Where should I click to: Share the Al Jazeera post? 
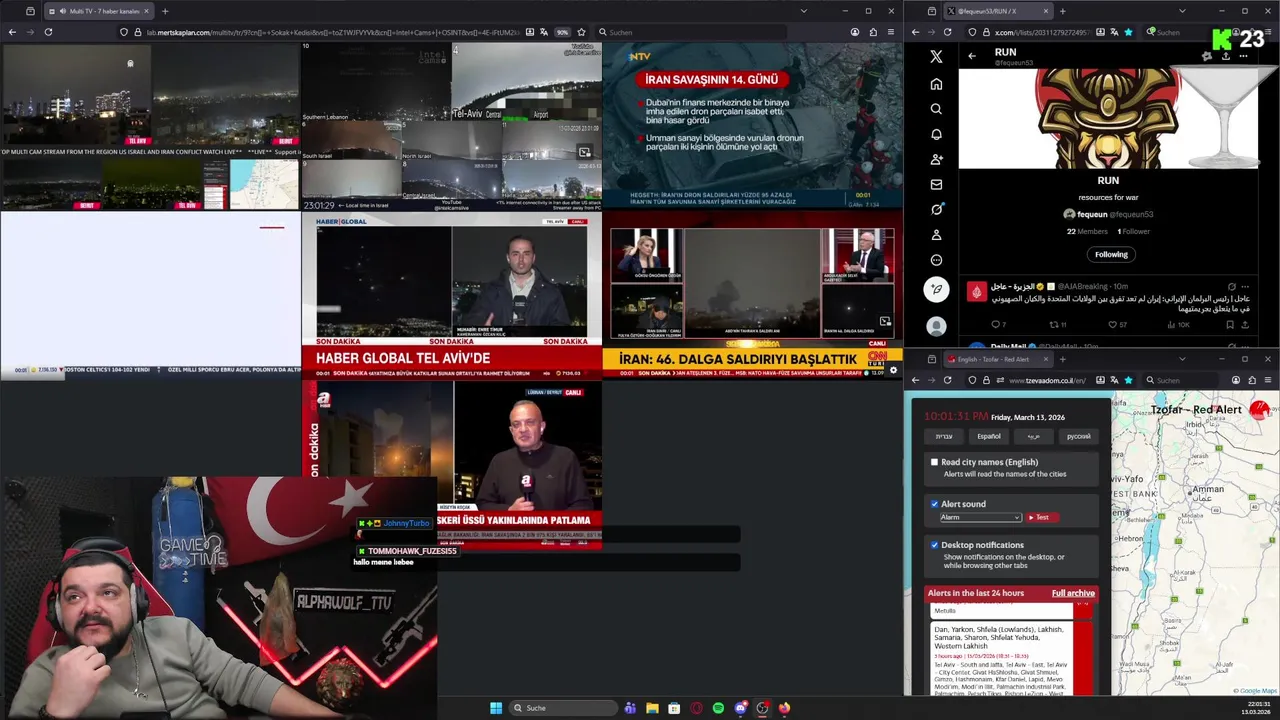[x=1245, y=324]
